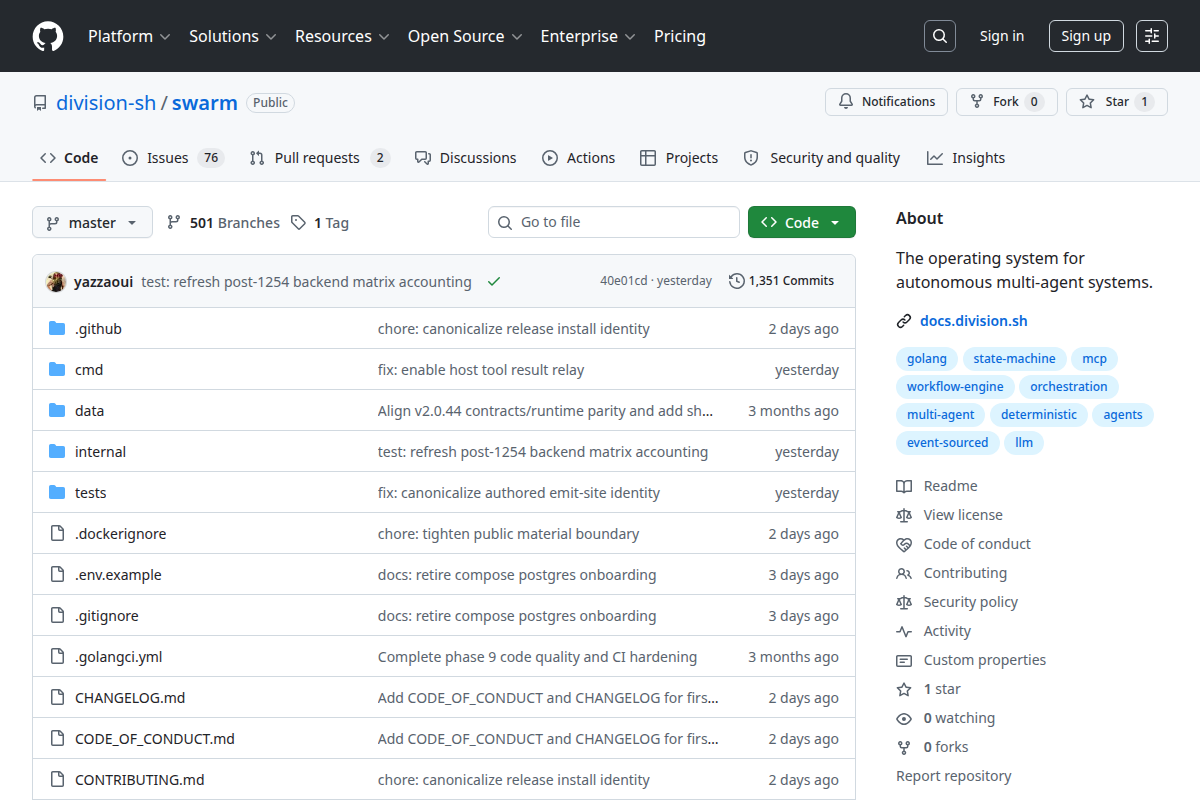Click the file icon for .dockerignore

click(57, 534)
